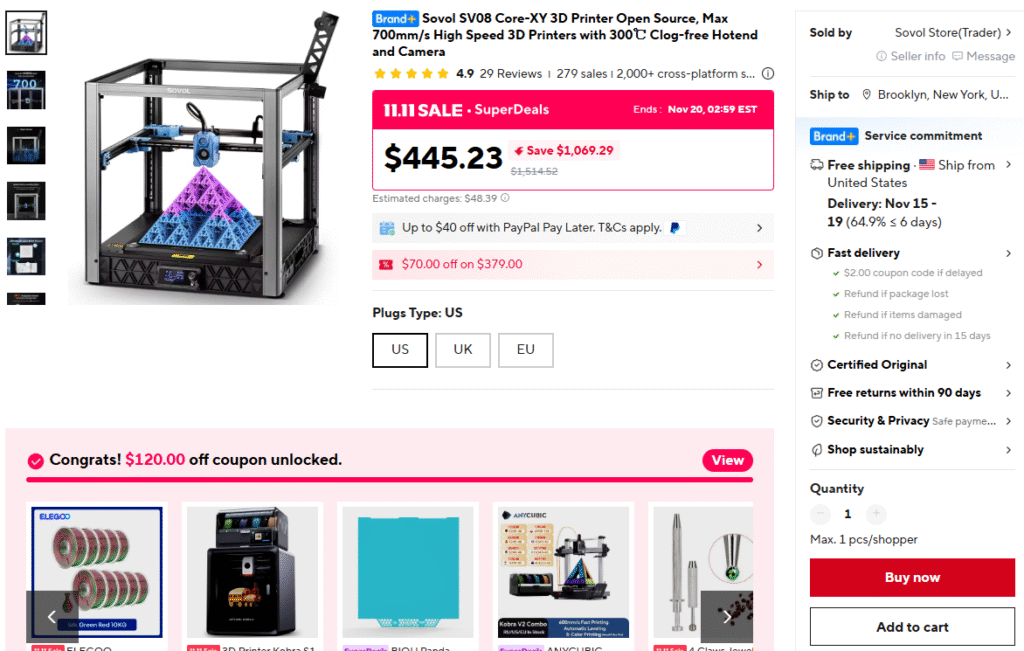The height and width of the screenshot is (651, 1024).
Task: Open Message to the seller
Action: [x=984, y=56]
